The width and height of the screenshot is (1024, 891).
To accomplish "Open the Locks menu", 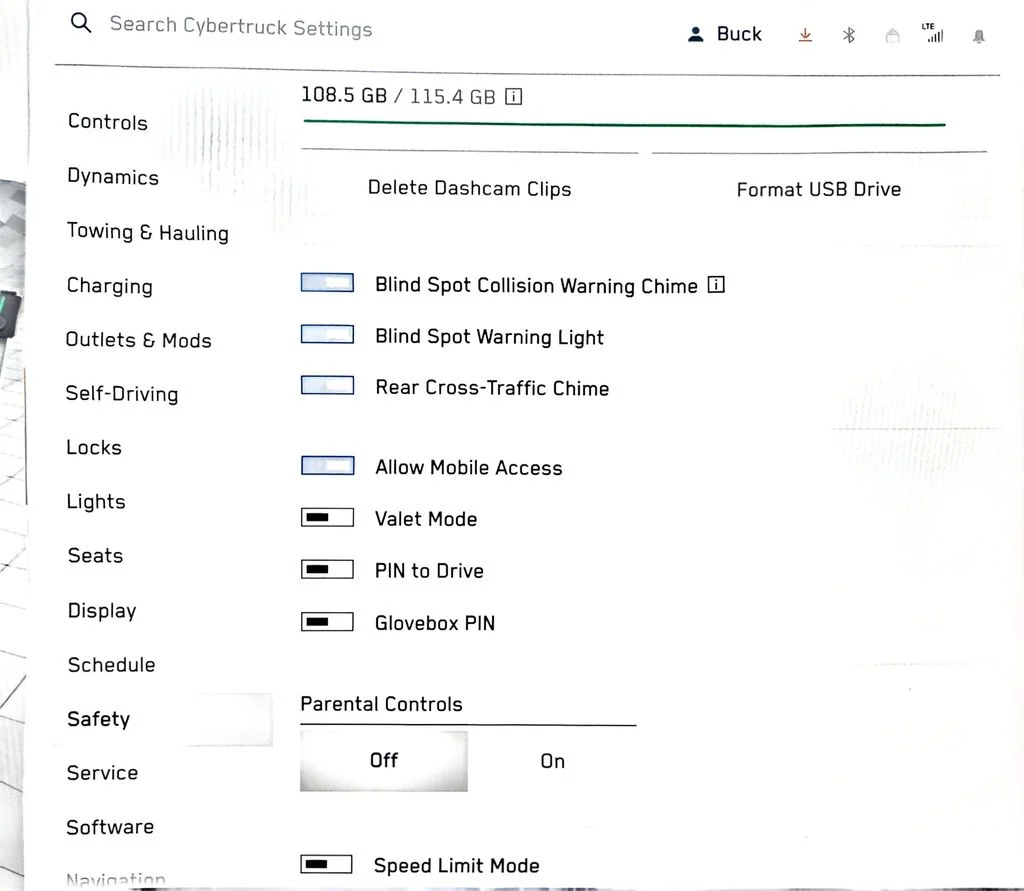I will tap(94, 447).
